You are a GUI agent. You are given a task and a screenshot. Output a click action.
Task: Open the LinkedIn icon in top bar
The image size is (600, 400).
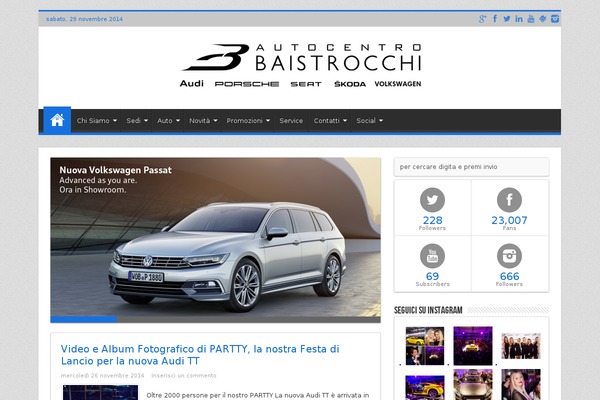pos(518,19)
